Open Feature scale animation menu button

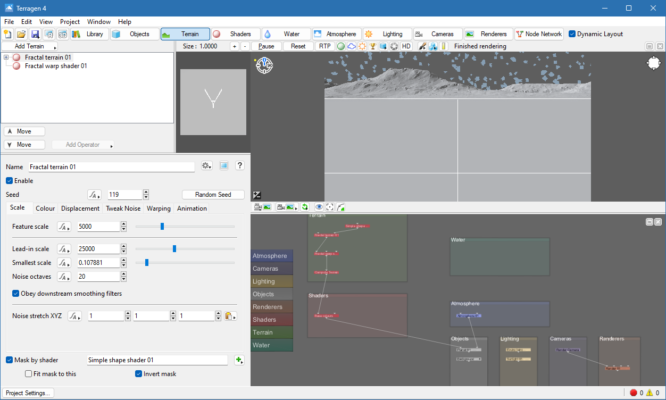point(64,227)
